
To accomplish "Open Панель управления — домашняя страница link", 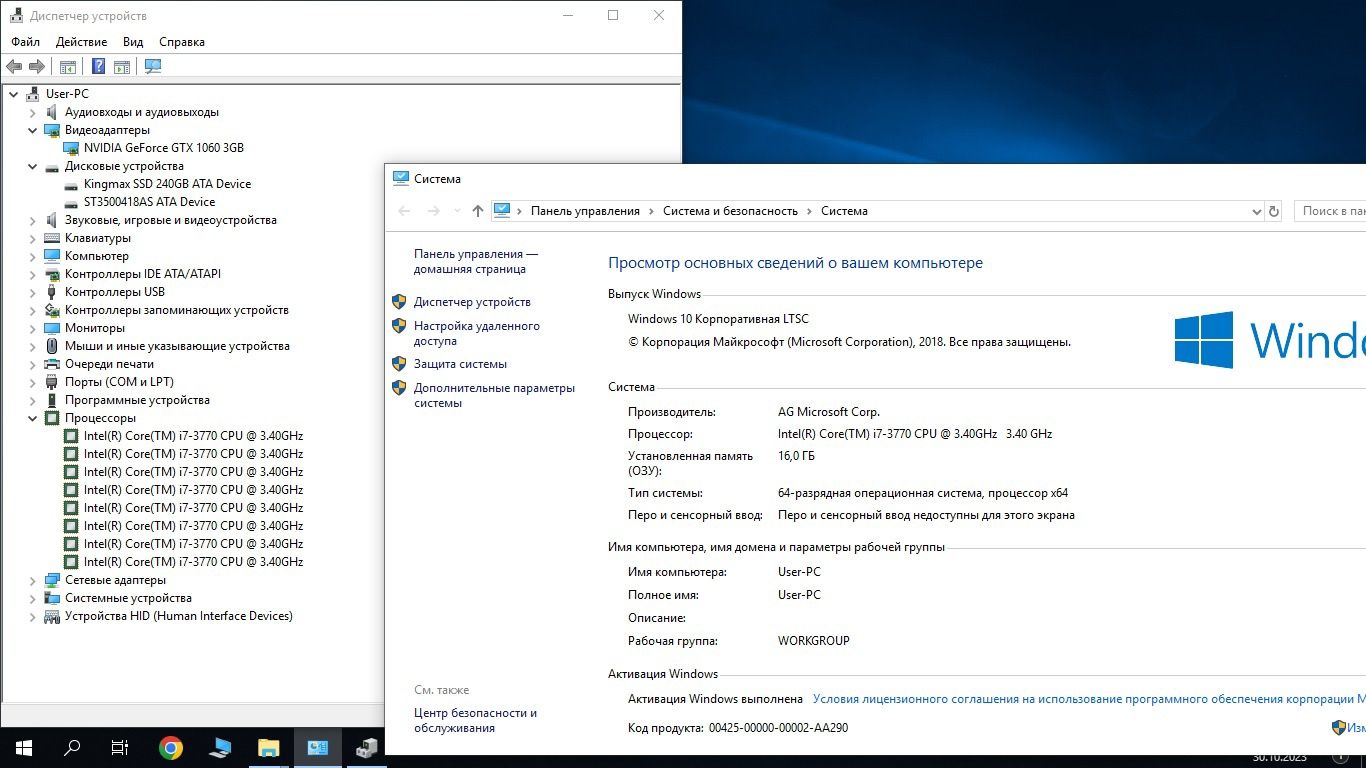I will click(x=476, y=262).
